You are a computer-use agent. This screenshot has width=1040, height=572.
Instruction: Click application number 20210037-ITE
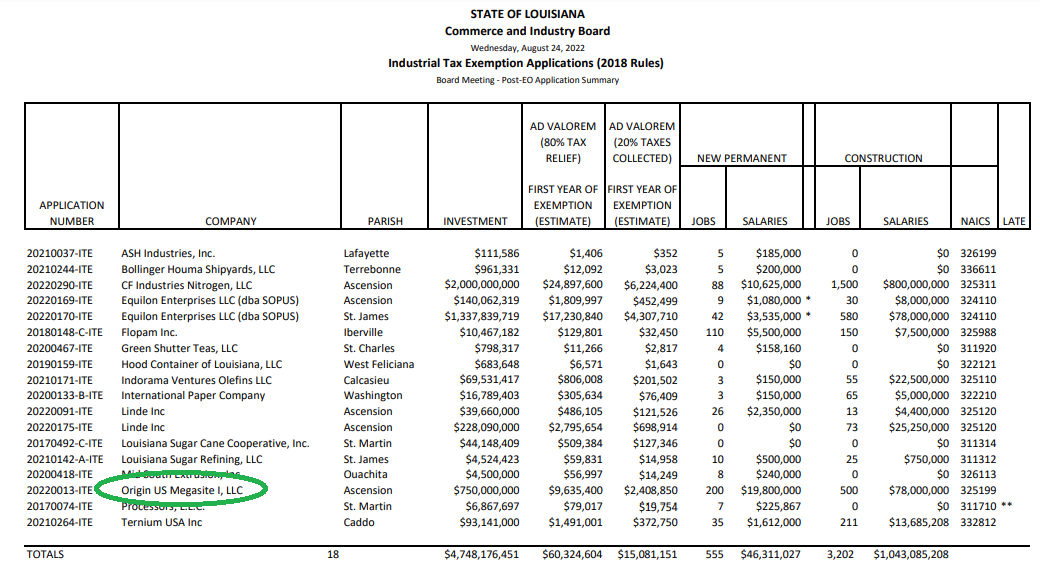coord(60,253)
